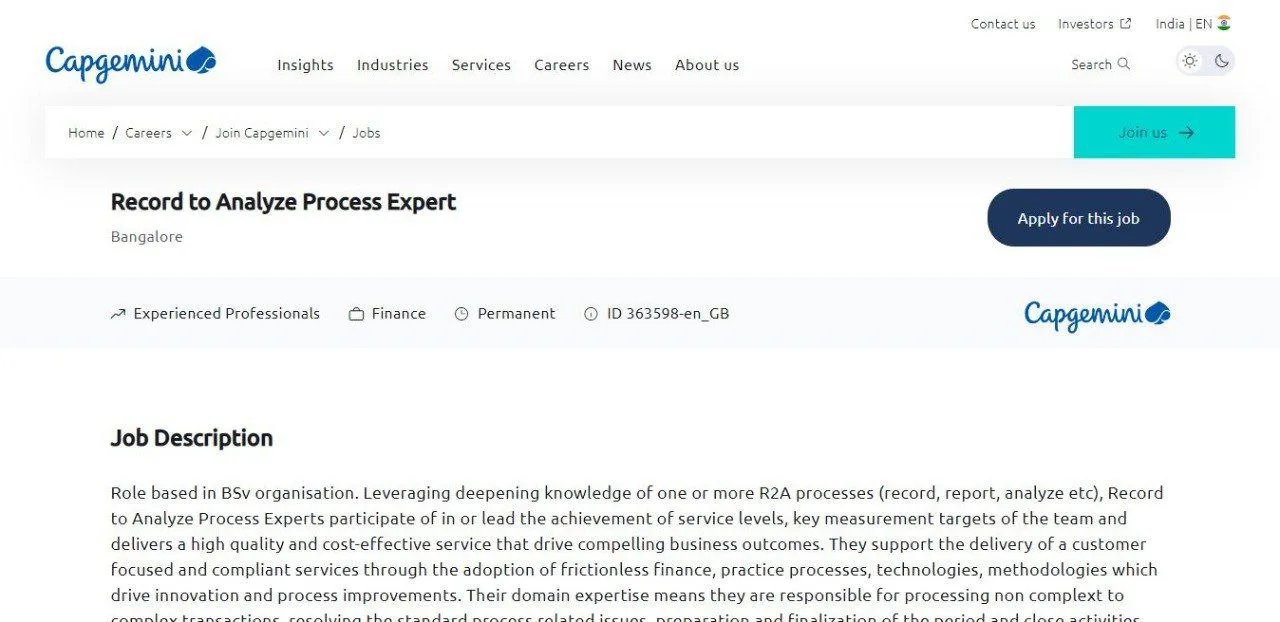
Task: Open the Services menu
Action: tap(481, 65)
